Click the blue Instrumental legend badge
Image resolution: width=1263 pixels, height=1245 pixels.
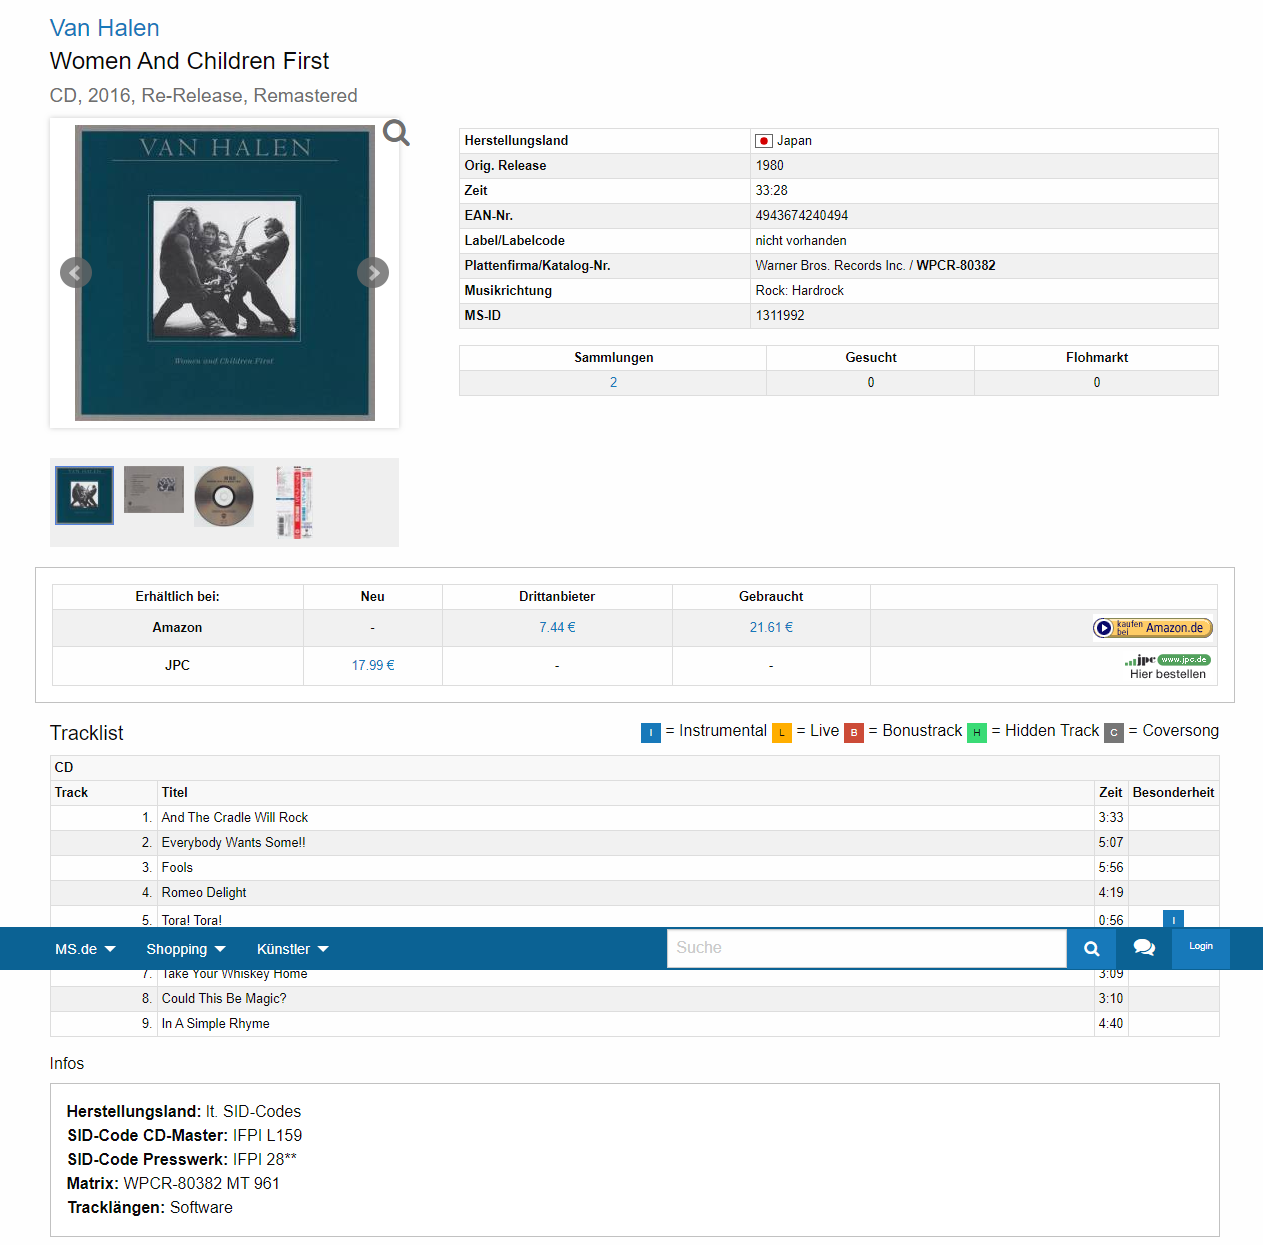tap(651, 733)
